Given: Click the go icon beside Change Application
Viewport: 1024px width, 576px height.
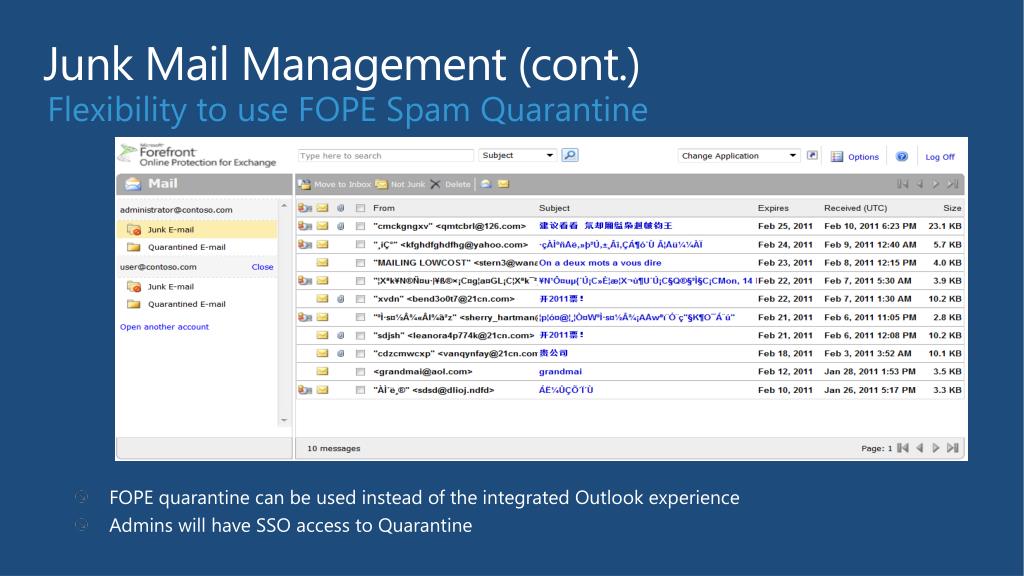Looking at the screenshot, I should (x=812, y=155).
